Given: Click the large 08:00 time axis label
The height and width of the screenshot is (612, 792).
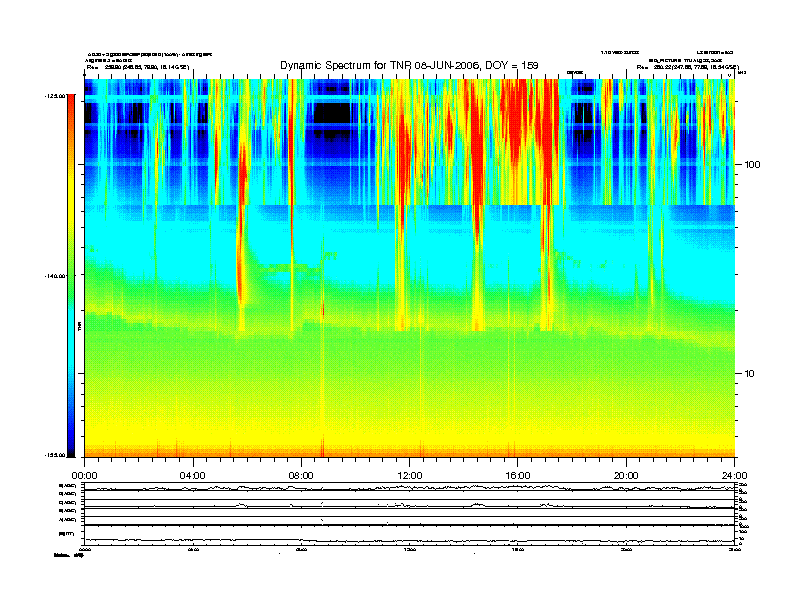Looking at the screenshot, I should point(301,475).
